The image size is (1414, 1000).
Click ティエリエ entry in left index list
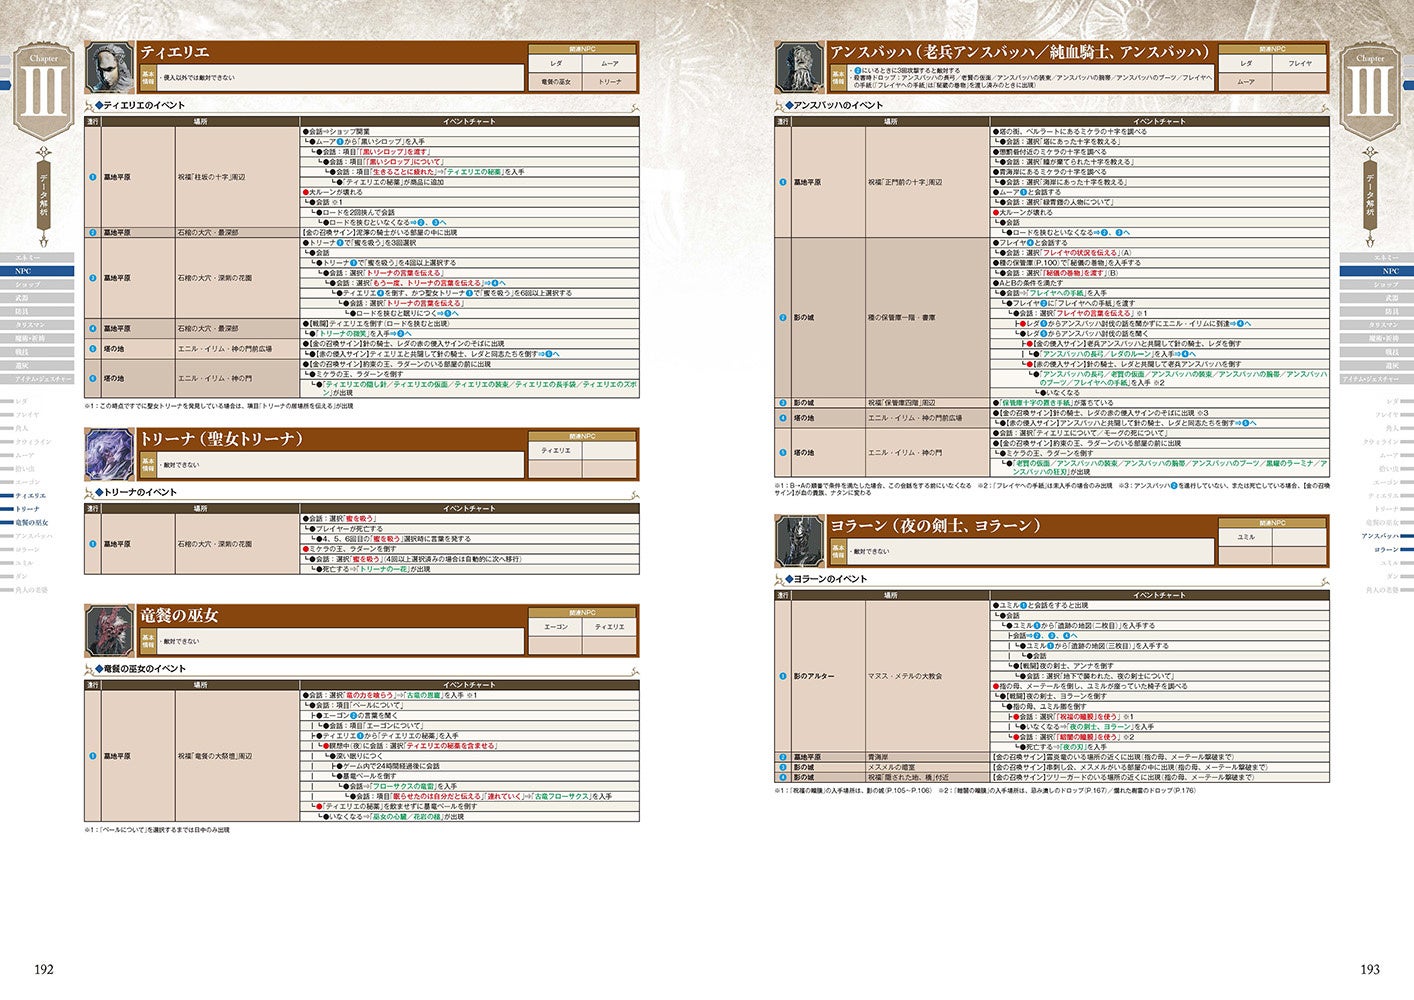coord(31,496)
